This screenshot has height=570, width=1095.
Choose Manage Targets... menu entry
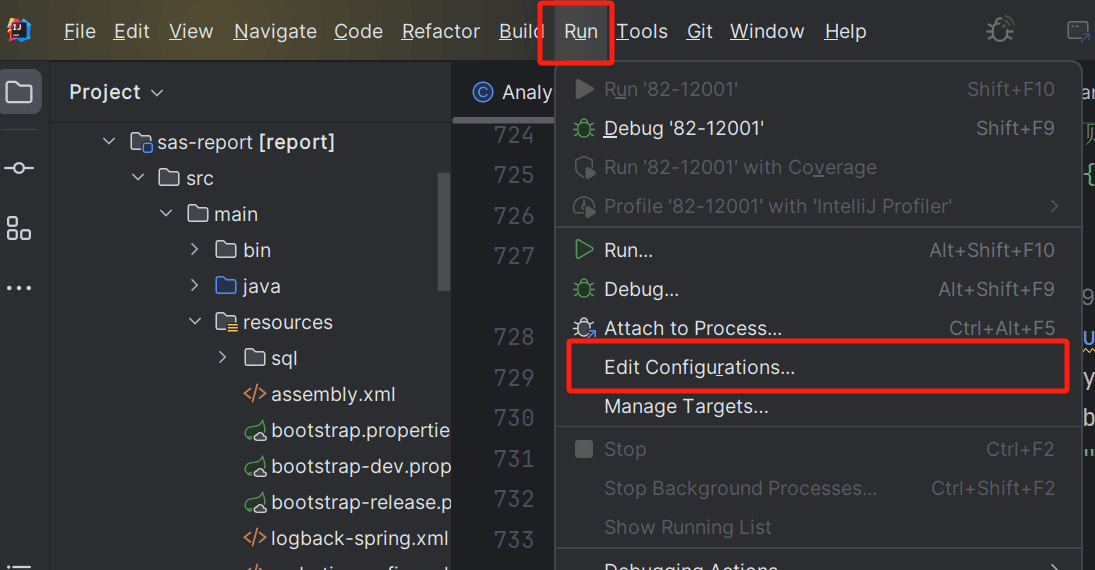pos(818,407)
